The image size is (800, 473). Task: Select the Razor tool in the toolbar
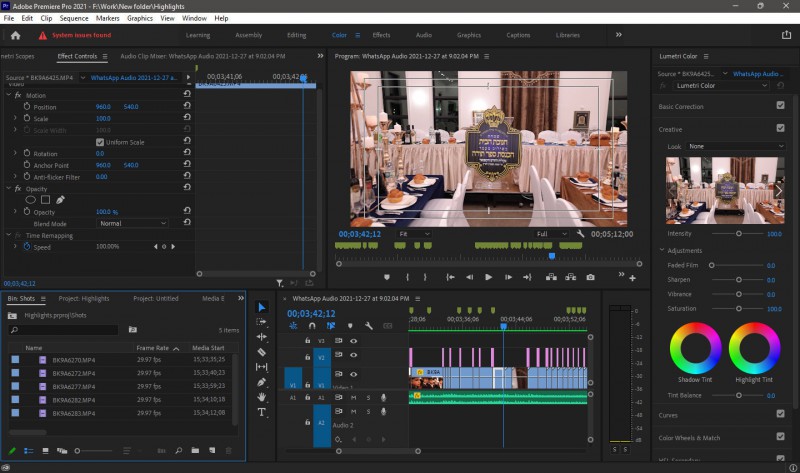point(262,352)
